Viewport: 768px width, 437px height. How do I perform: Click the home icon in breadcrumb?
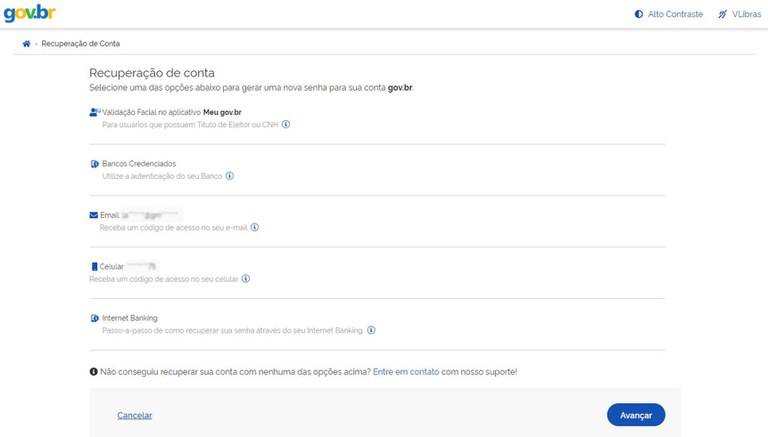click(x=26, y=45)
